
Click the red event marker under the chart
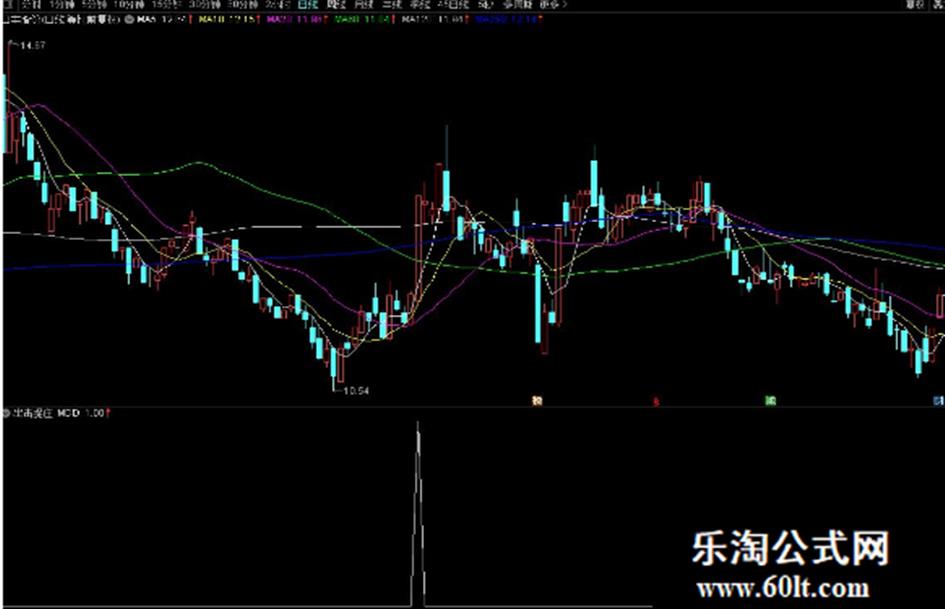point(656,401)
